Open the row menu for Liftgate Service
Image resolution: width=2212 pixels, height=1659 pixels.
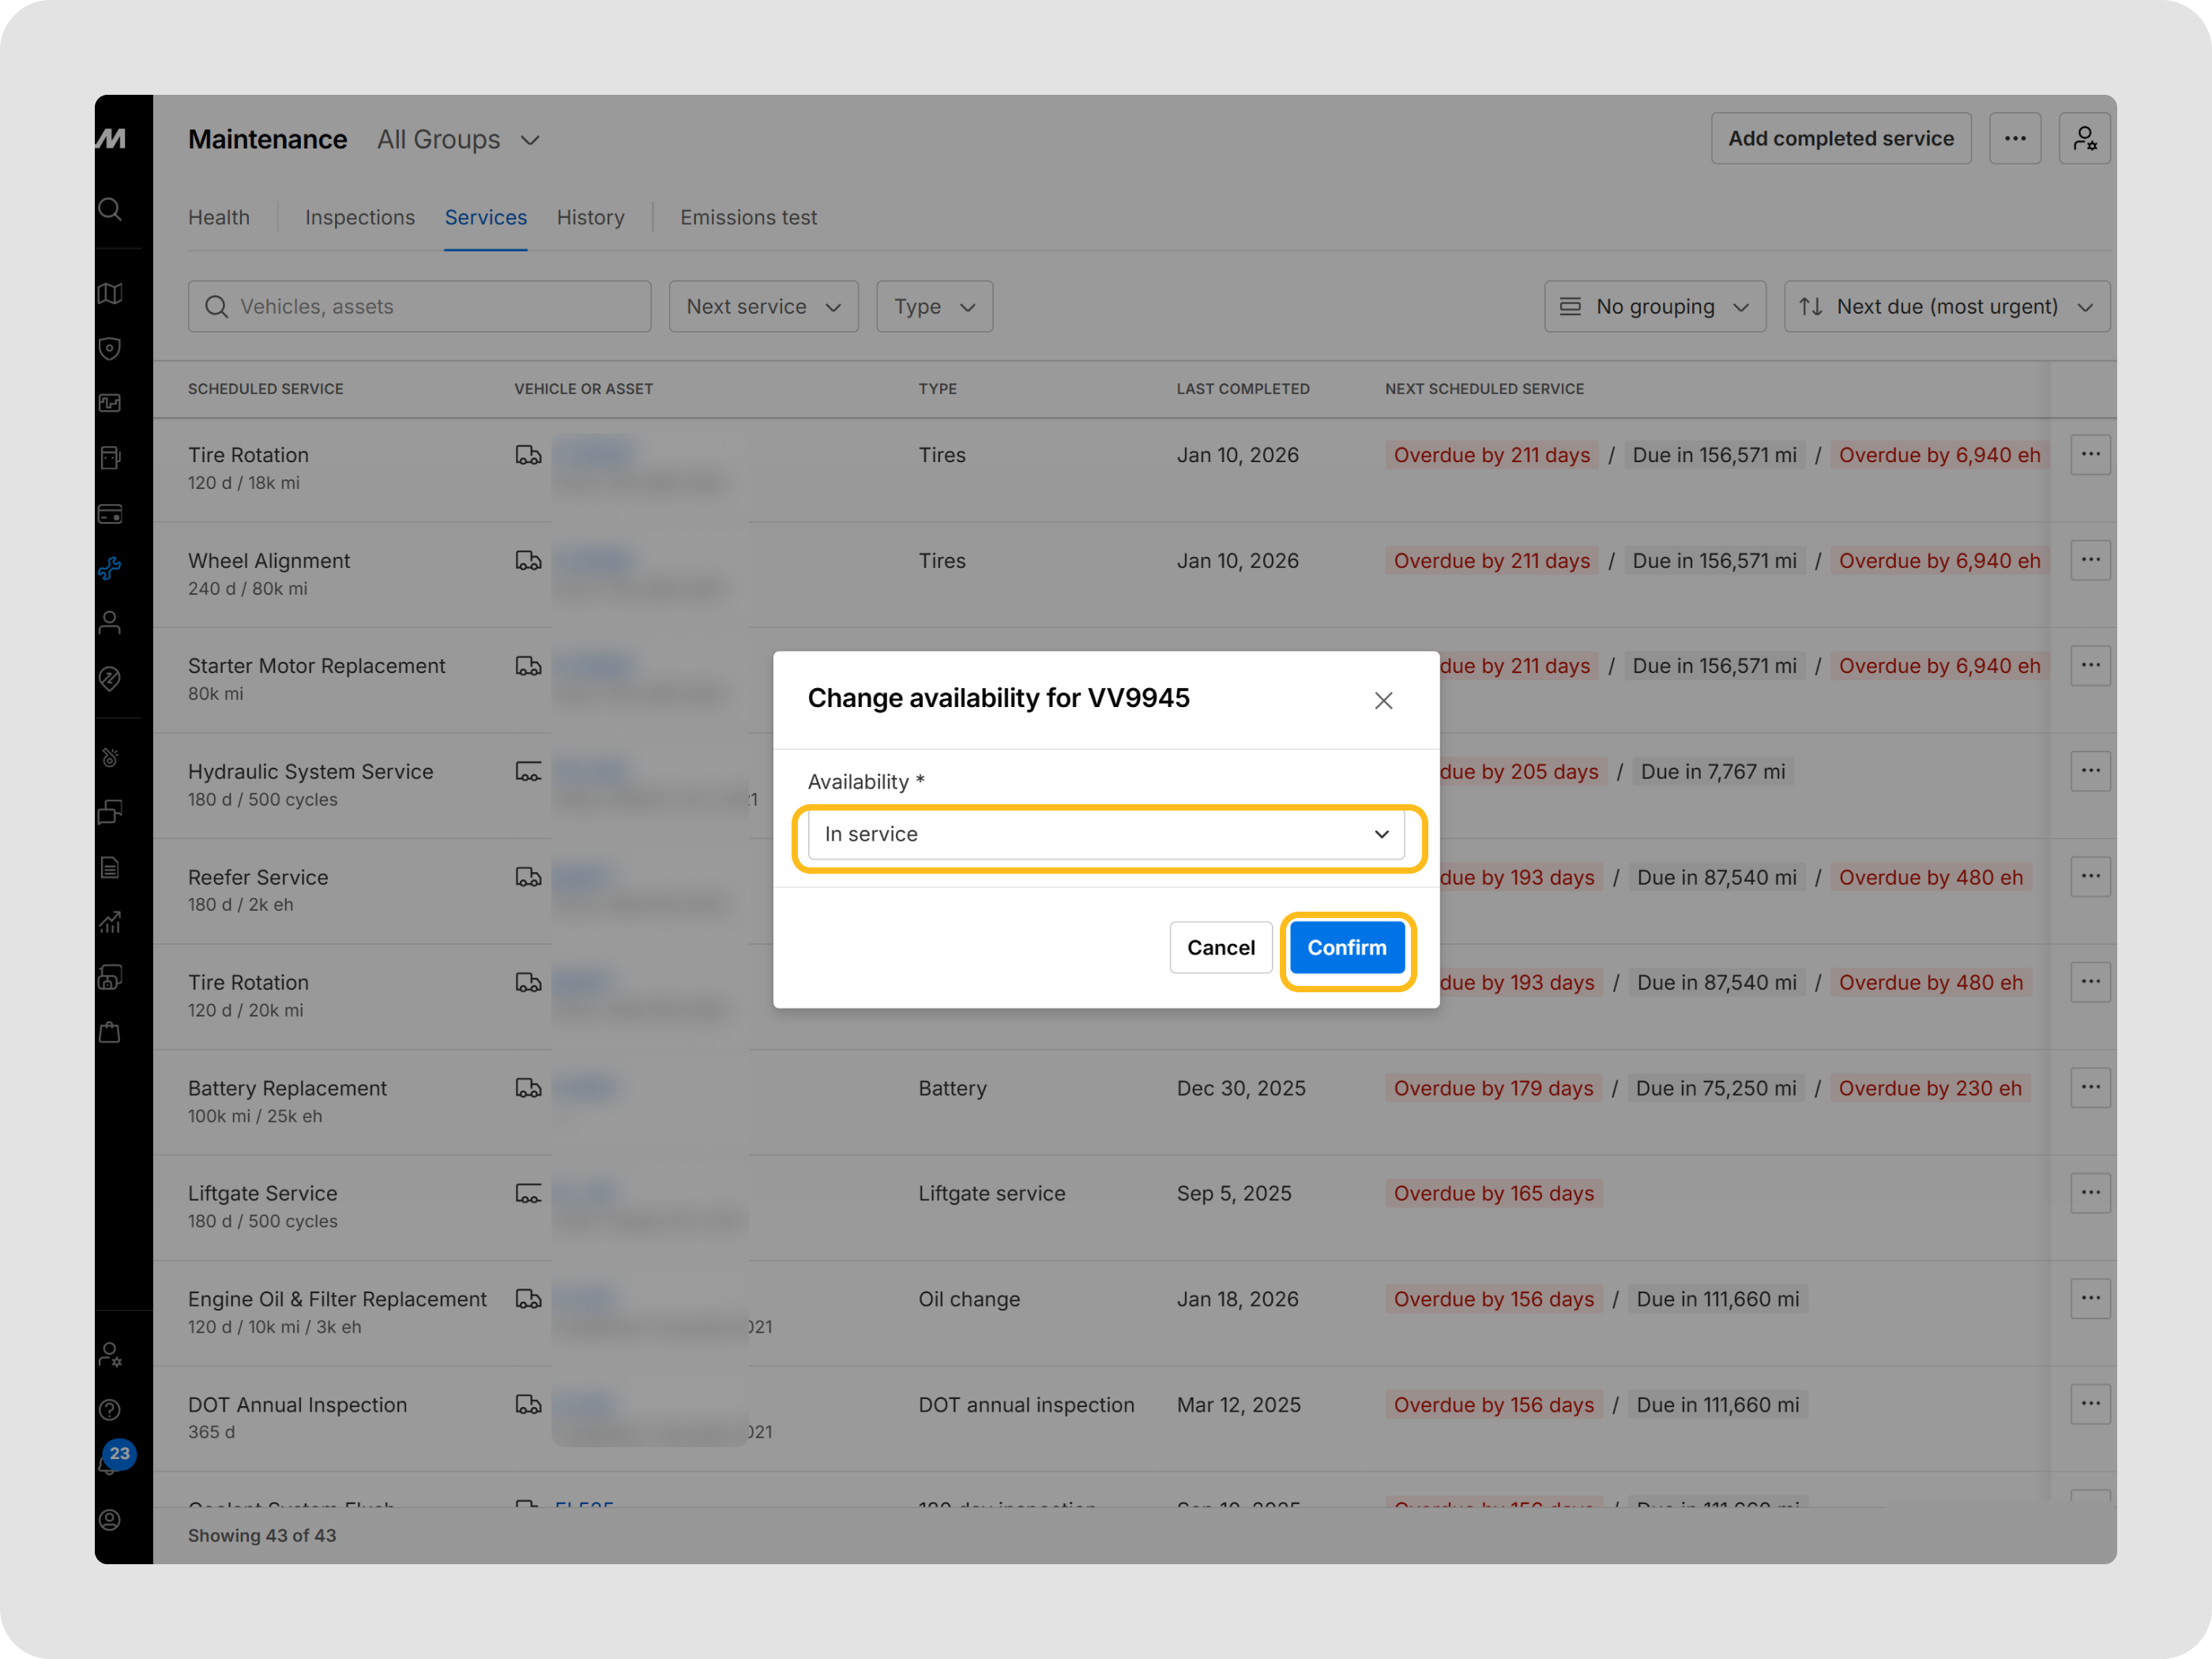click(x=2090, y=1193)
